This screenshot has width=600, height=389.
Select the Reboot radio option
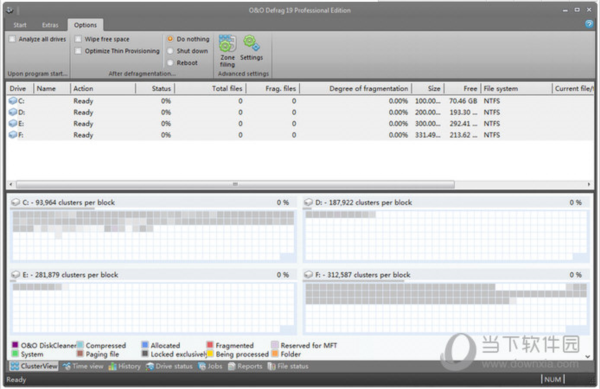click(x=170, y=63)
